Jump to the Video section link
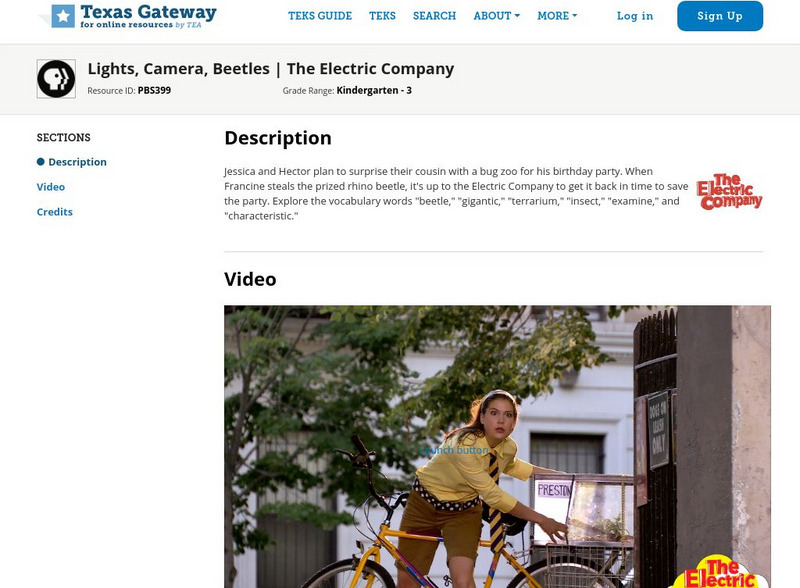 (51, 187)
